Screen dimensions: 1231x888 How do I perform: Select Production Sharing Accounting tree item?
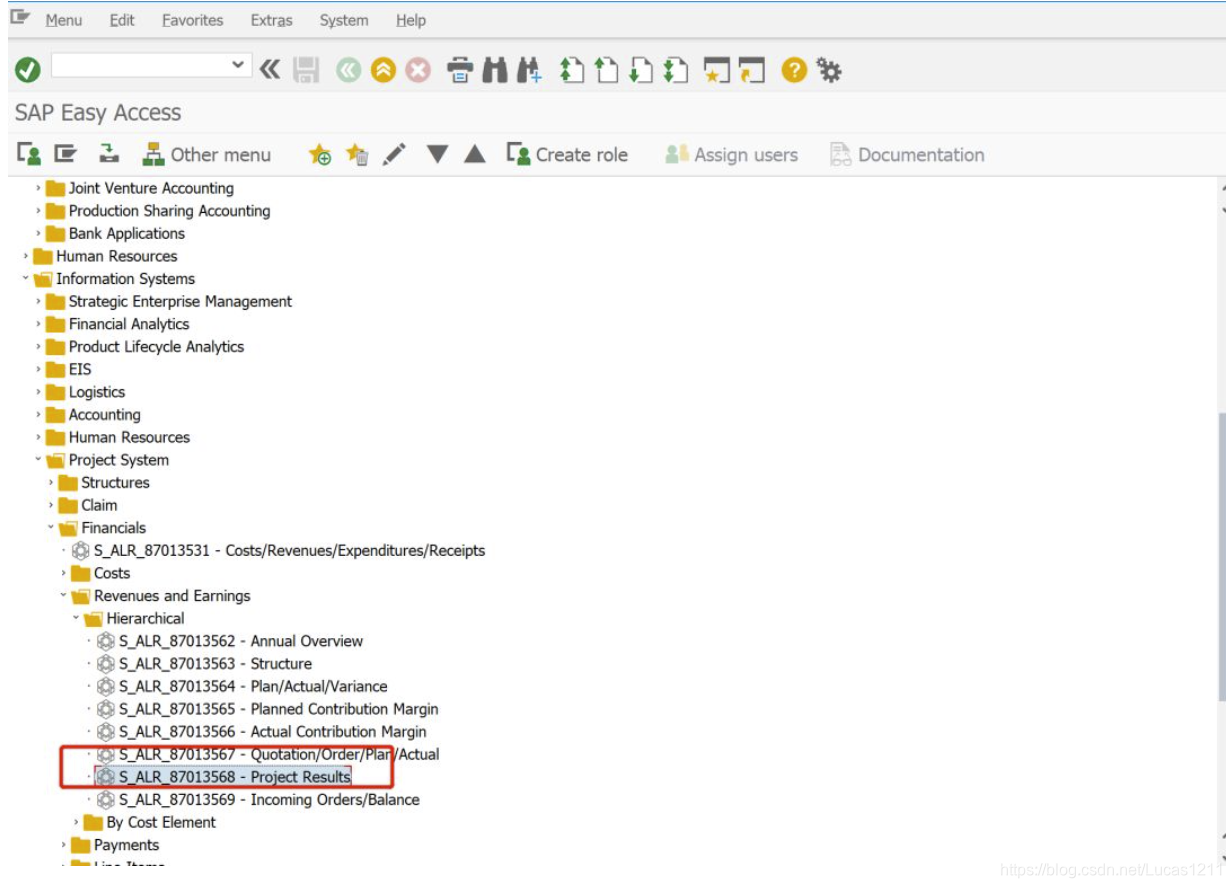169,211
